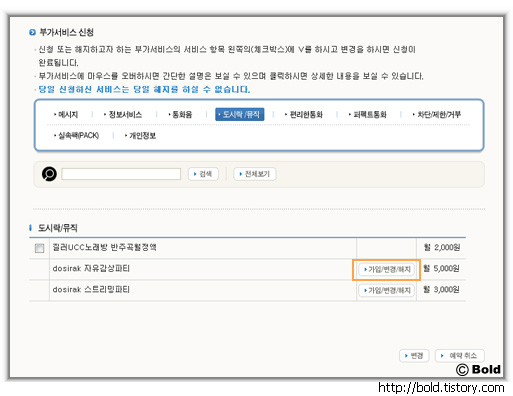Focus the service search input field
Viewport: 513px width, 396px height.
click(x=121, y=174)
